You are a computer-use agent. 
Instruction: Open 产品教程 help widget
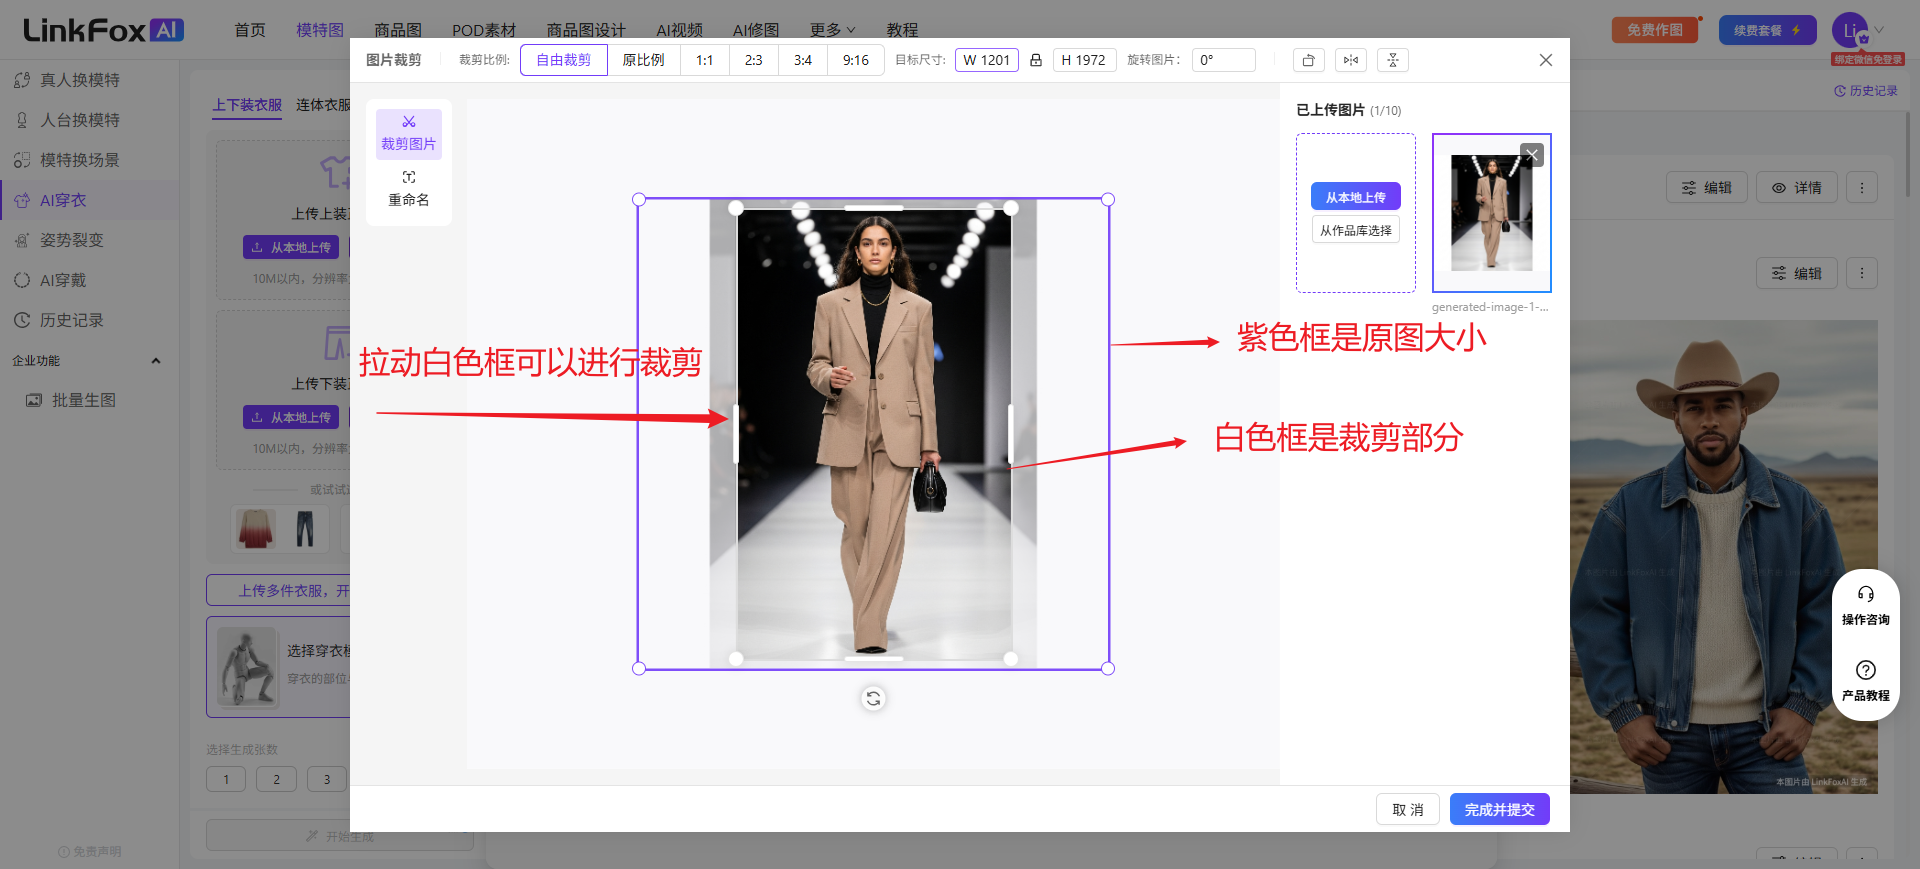tap(1866, 682)
